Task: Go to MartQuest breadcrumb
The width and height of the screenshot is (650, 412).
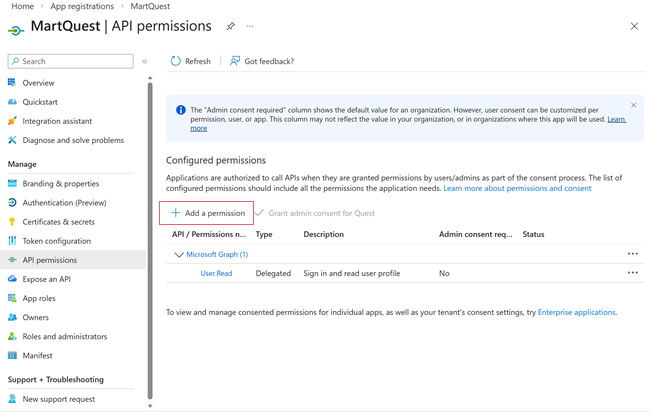Action: coord(150,6)
